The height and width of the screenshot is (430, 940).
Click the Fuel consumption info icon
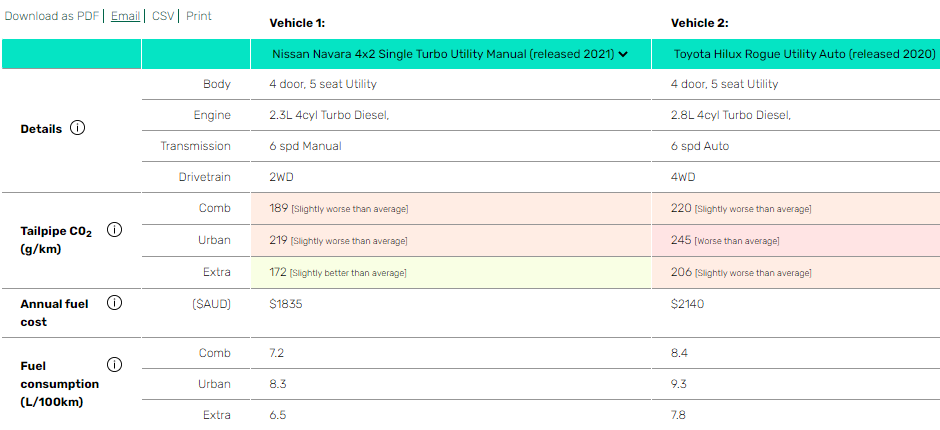tap(114, 365)
